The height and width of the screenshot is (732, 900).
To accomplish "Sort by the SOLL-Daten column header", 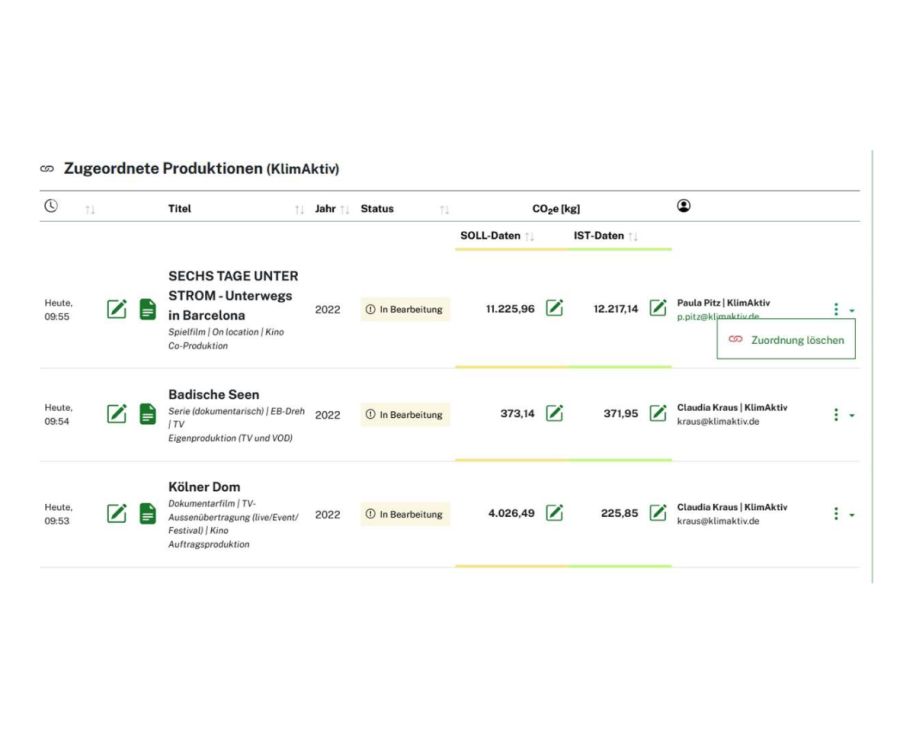I will (530, 237).
